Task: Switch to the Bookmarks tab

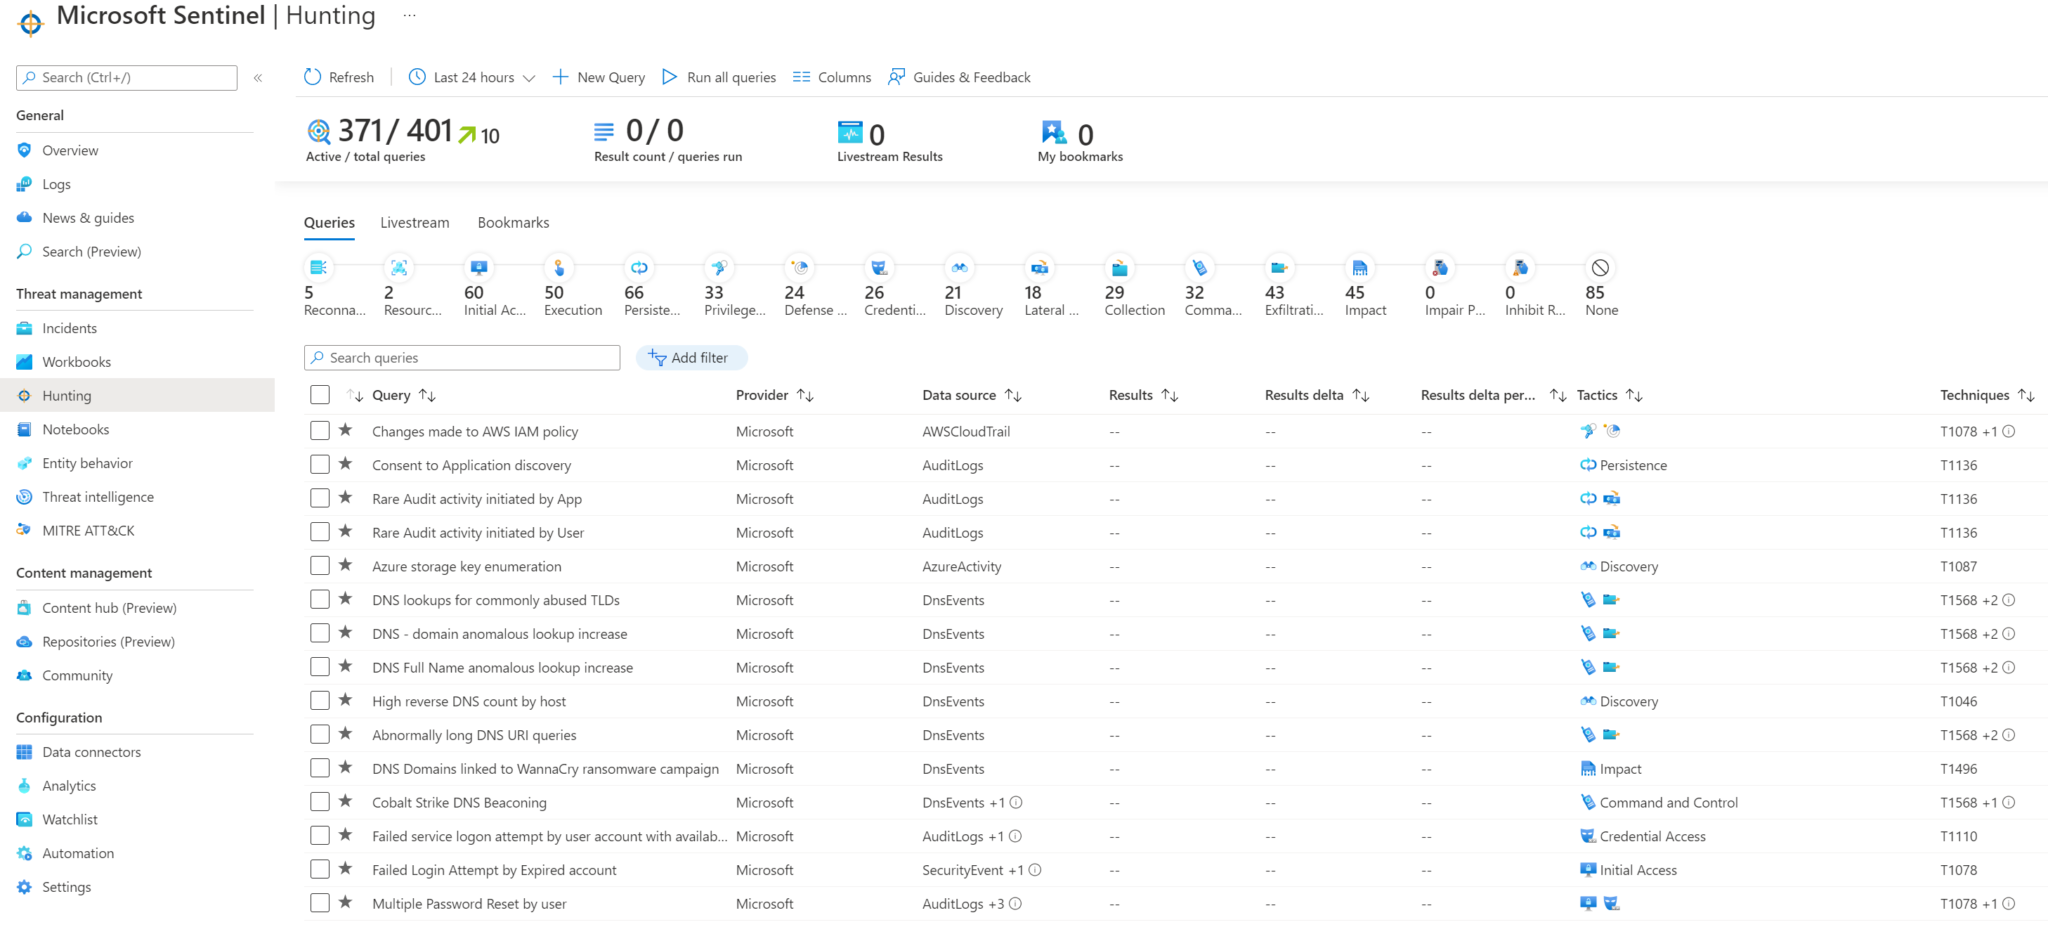Action: click(x=513, y=222)
